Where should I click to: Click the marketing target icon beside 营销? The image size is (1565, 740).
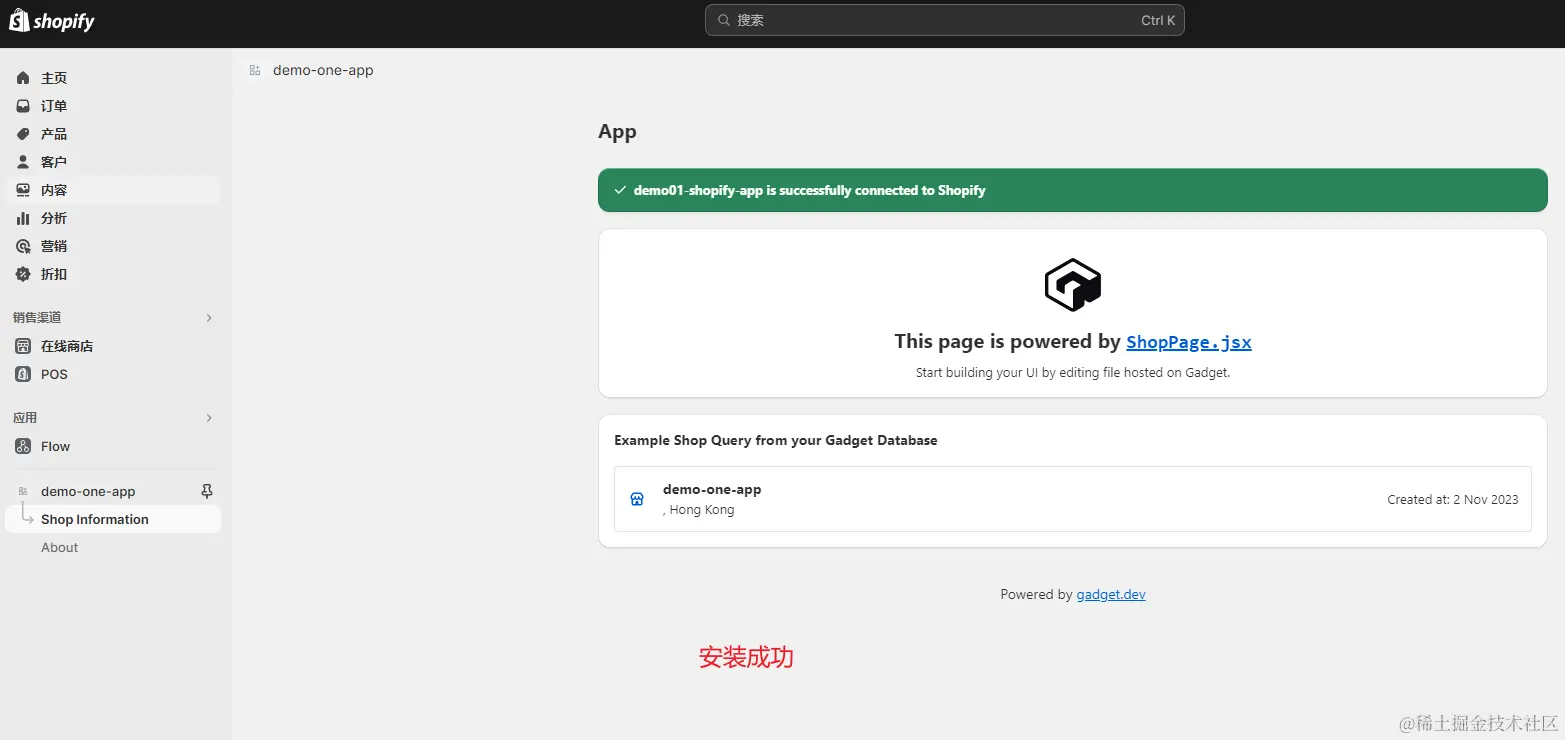coord(23,246)
